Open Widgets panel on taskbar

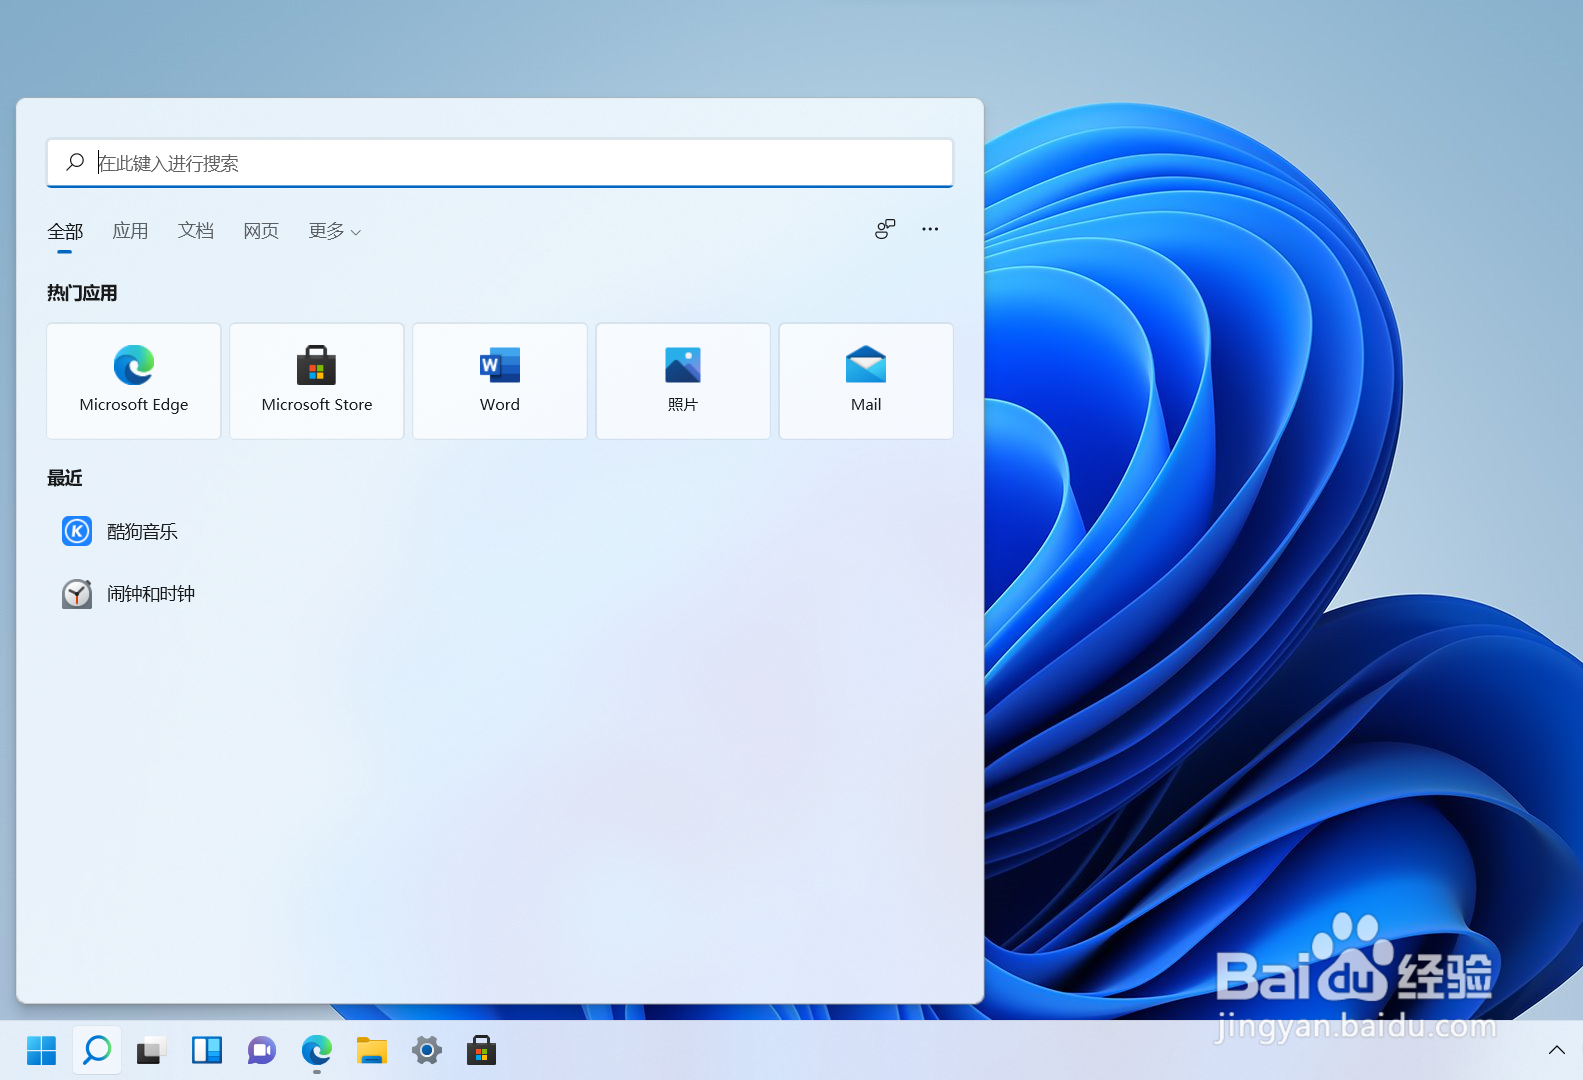click(x=207, y=1051)
